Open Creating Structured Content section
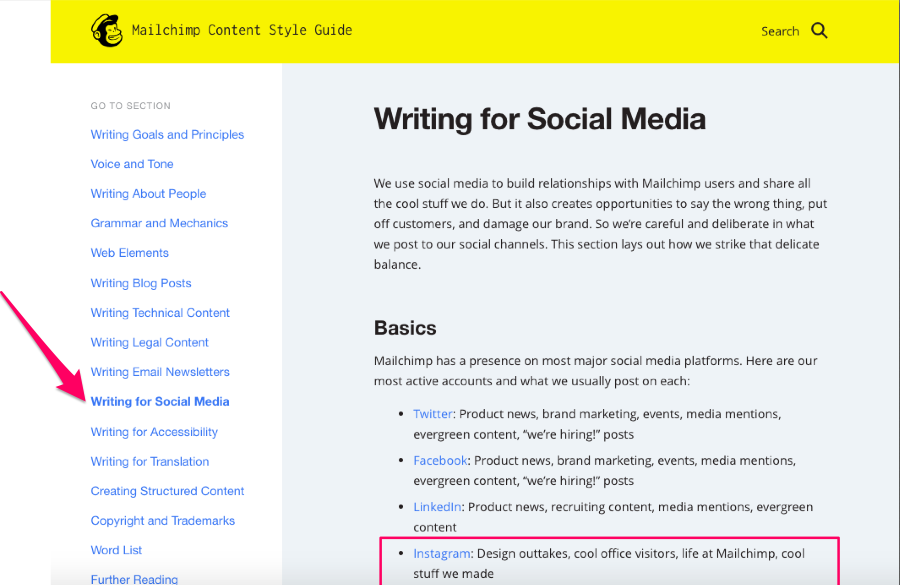The width and height of the screenshot is (900, 585). (167, 491)
